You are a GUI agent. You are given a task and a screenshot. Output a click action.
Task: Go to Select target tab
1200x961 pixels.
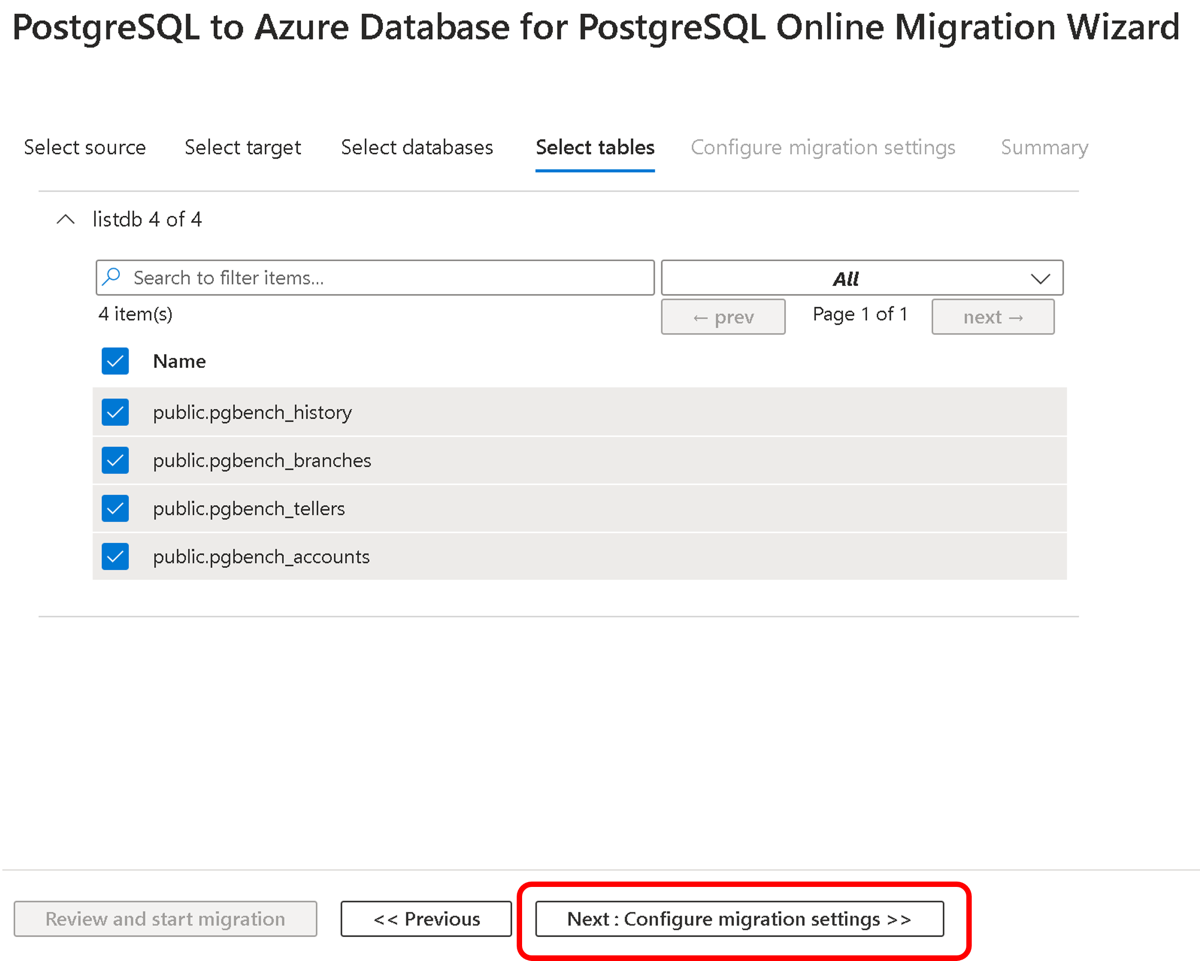coord(243,148)
